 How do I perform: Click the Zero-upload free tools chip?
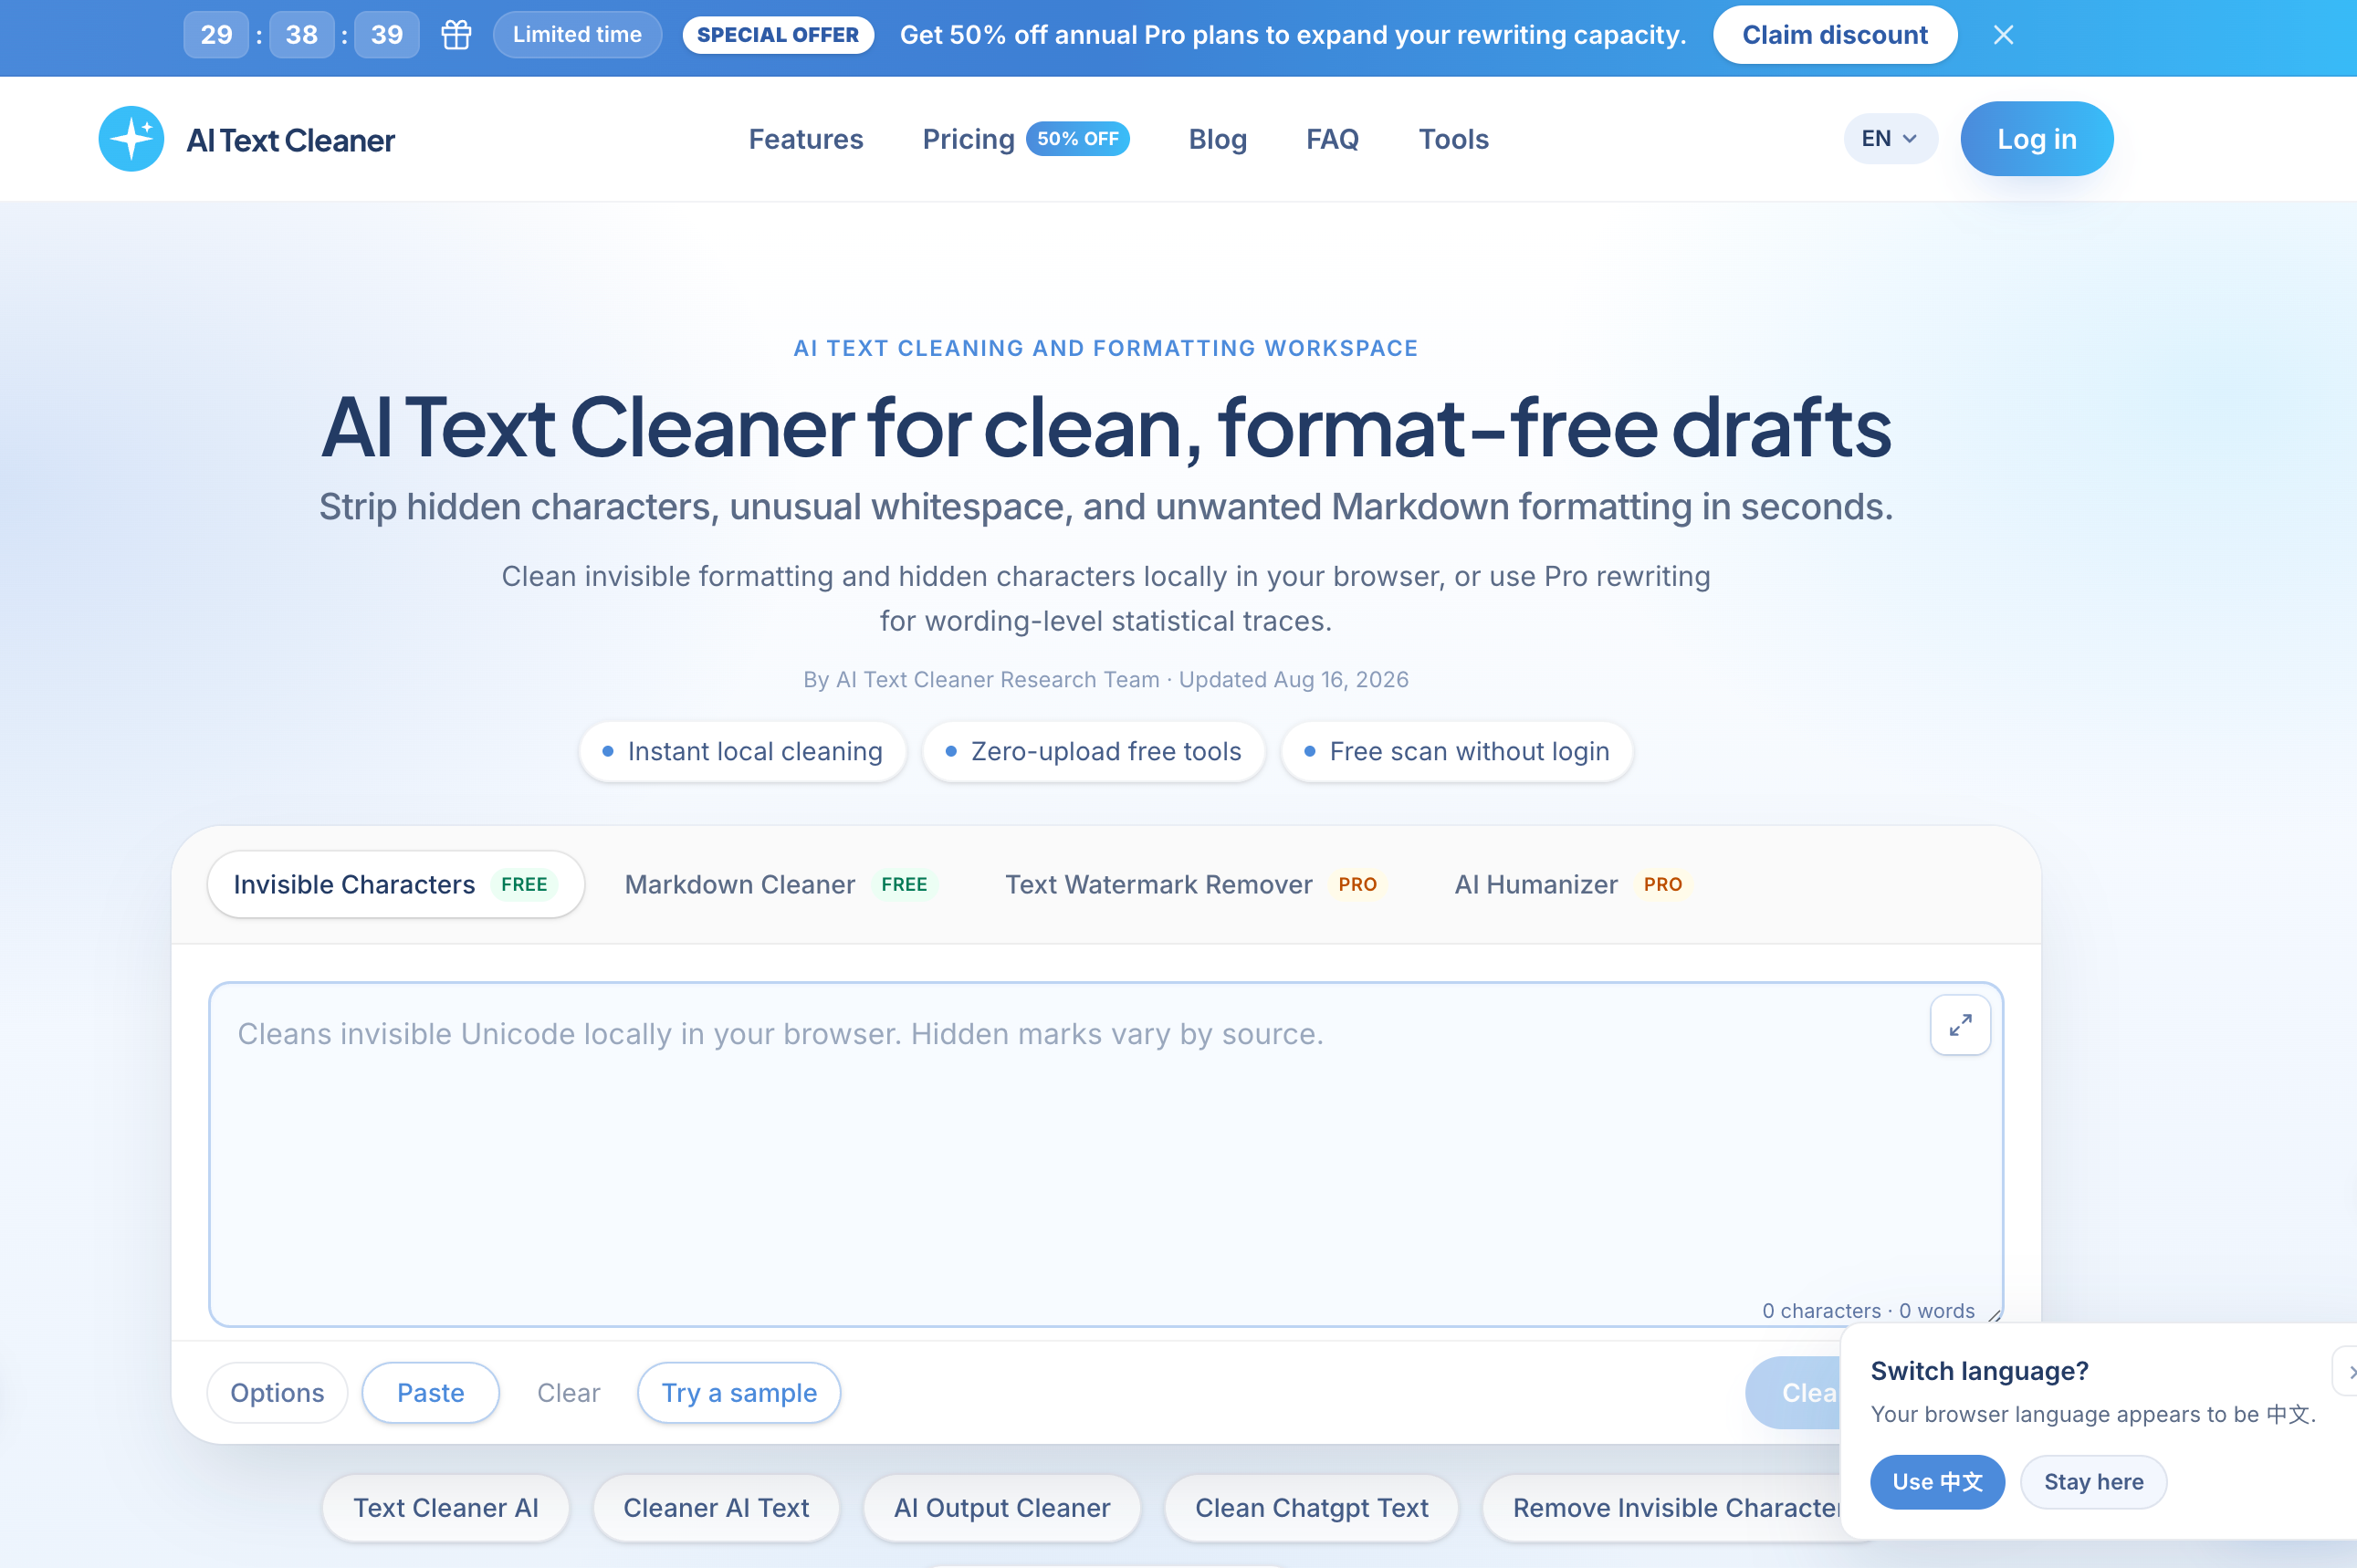point(1093,751)
